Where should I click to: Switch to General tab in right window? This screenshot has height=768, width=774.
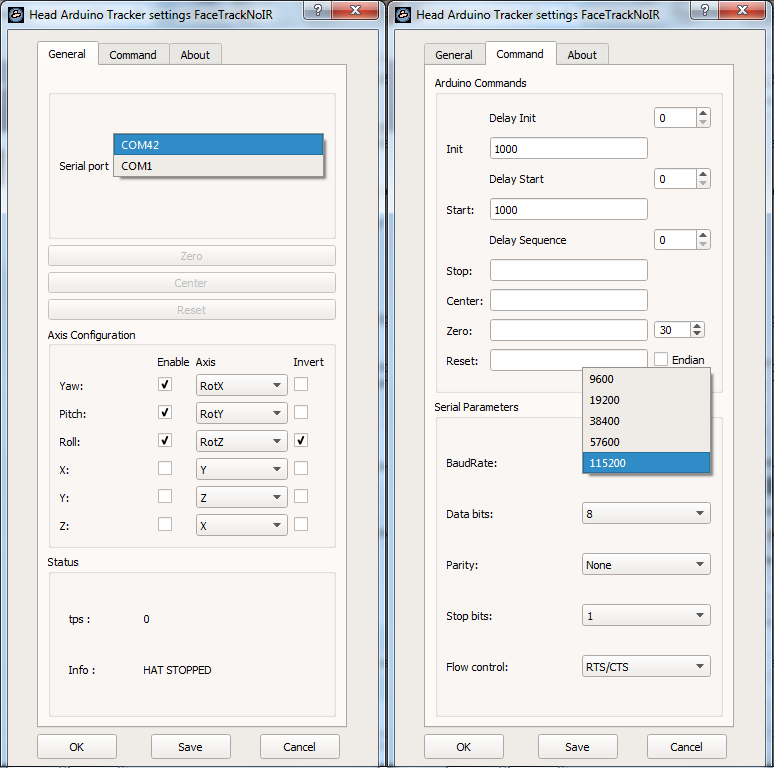[x=454, y=55]
